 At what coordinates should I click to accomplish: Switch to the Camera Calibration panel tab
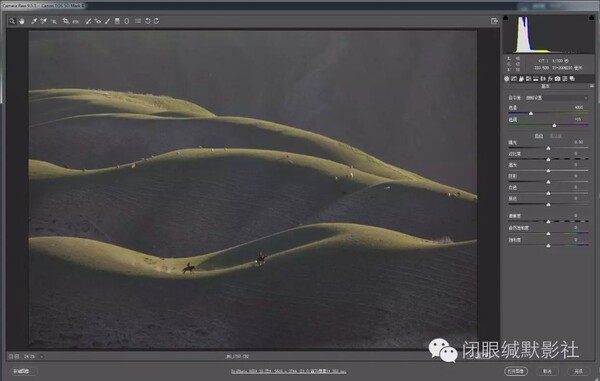(558, 79)
